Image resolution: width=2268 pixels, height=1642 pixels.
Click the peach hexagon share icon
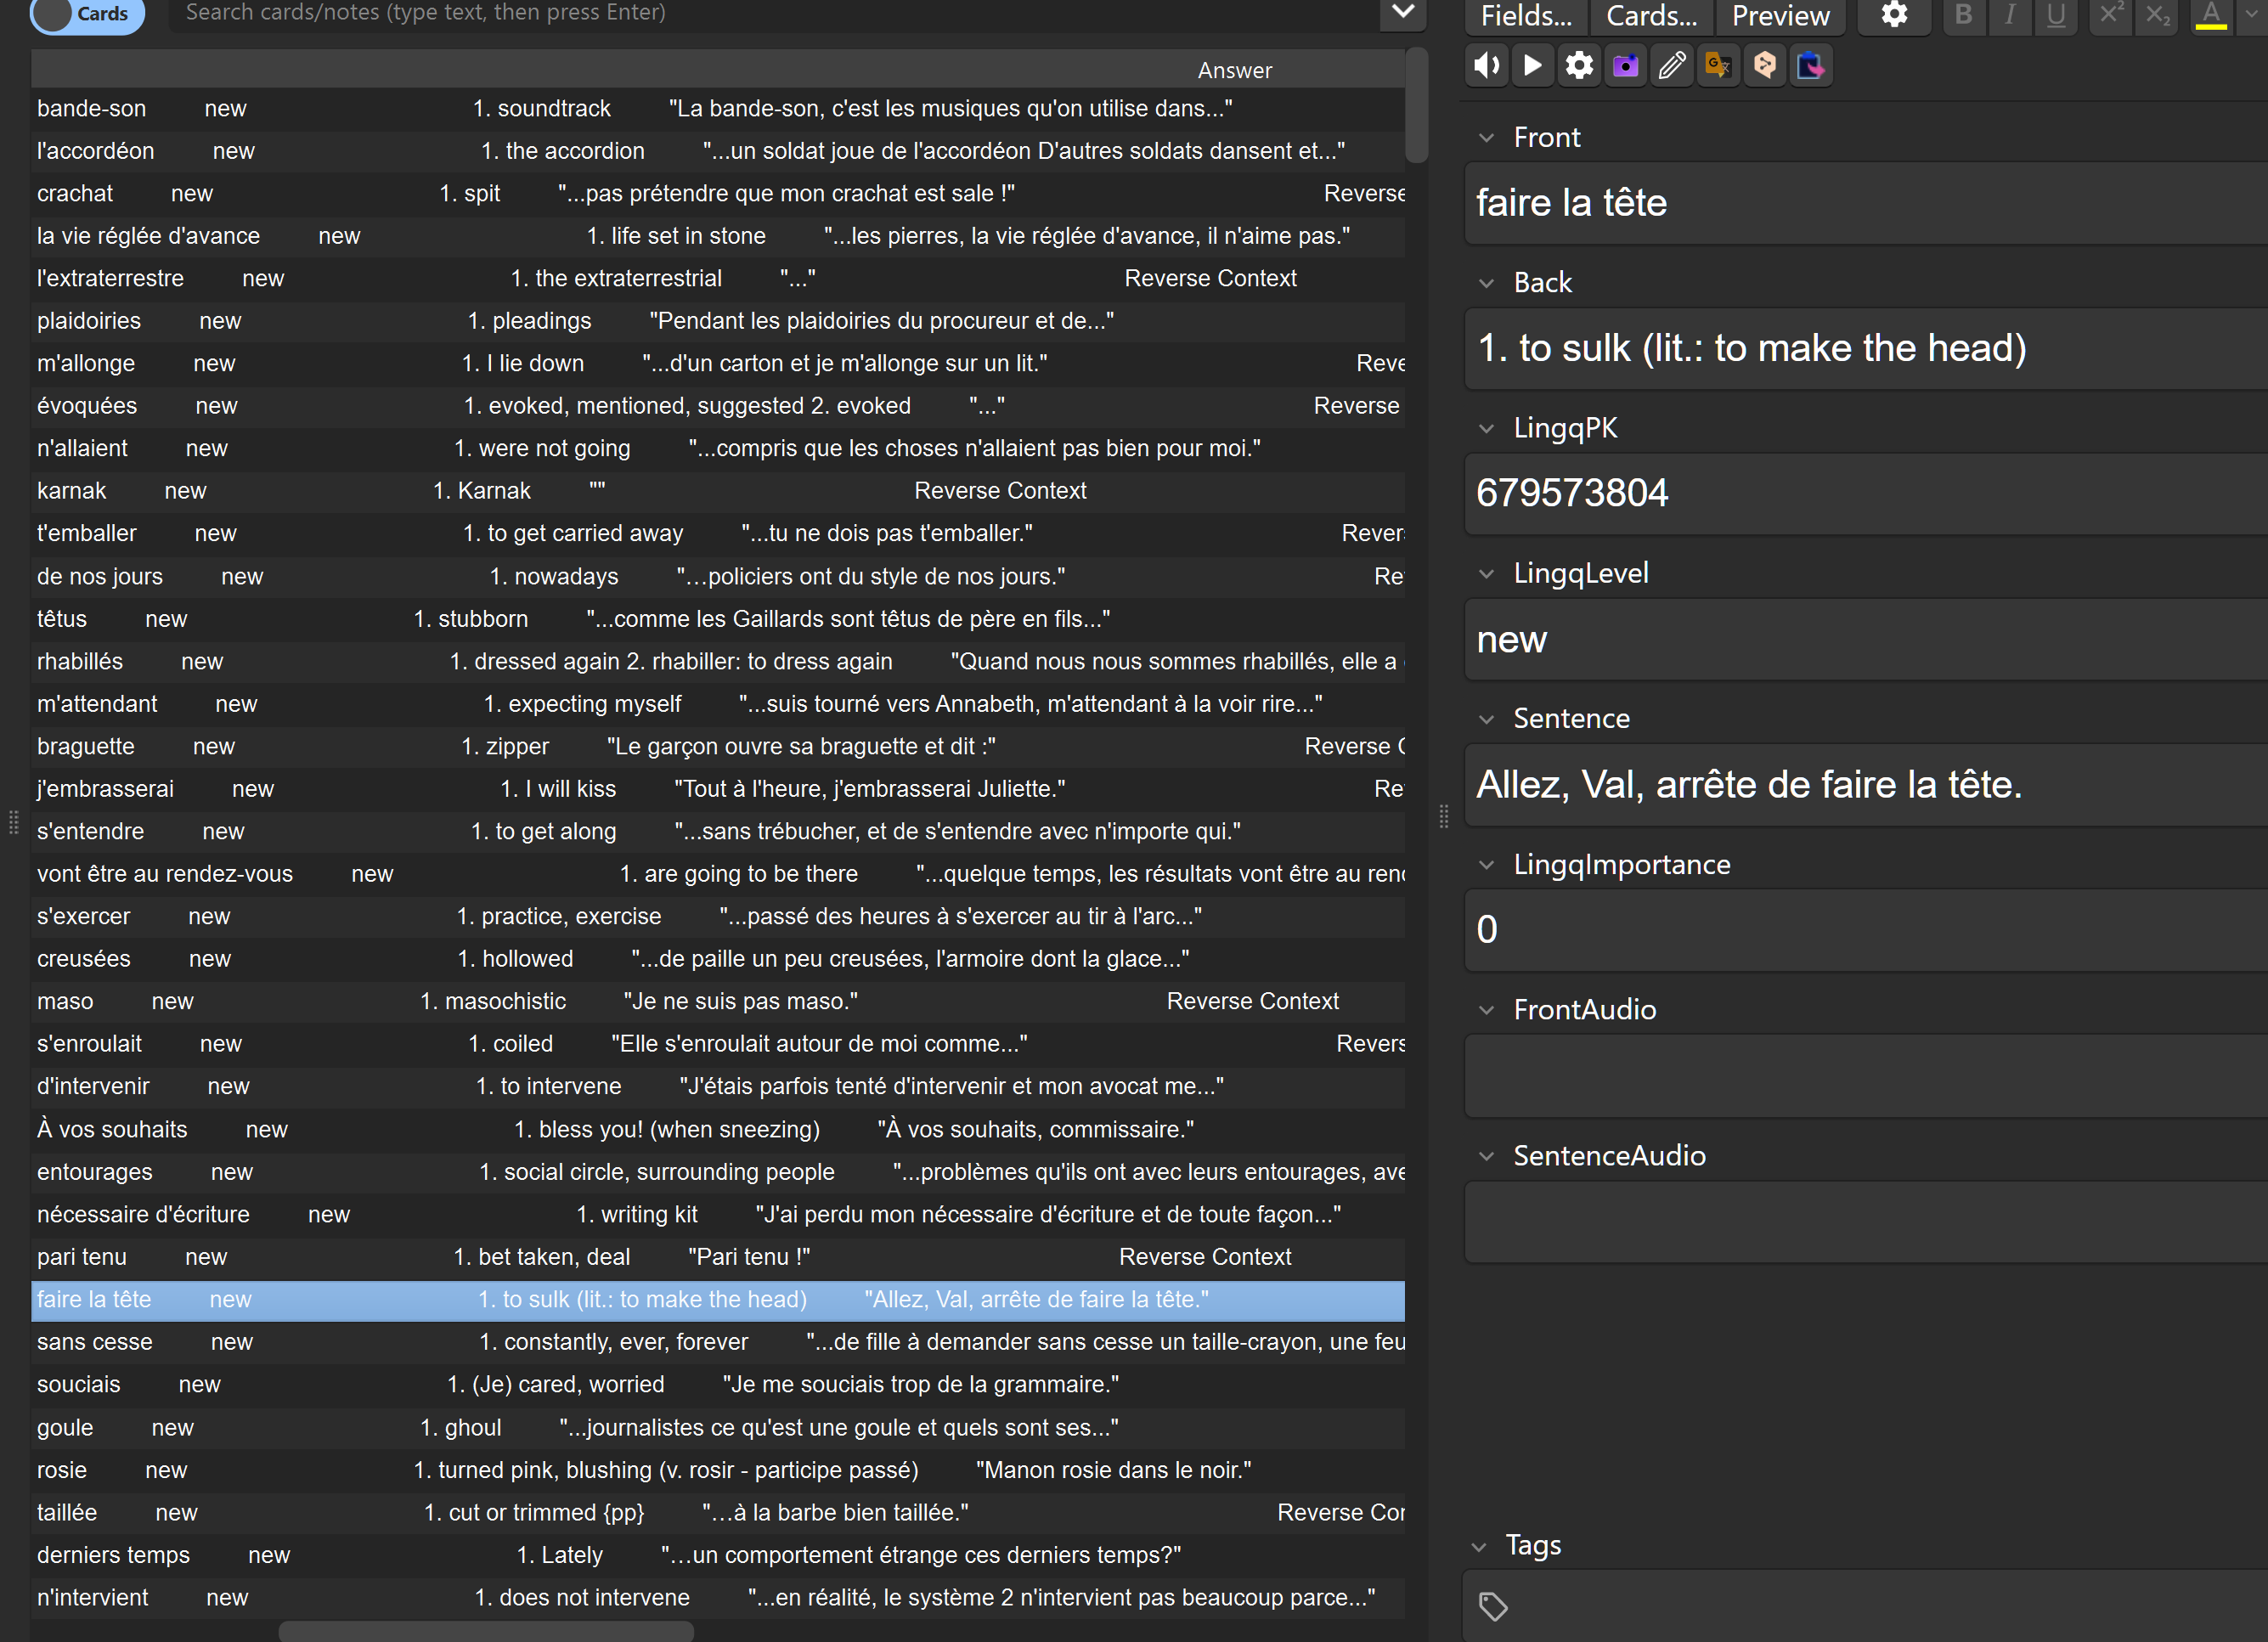tap(1765, 66)
